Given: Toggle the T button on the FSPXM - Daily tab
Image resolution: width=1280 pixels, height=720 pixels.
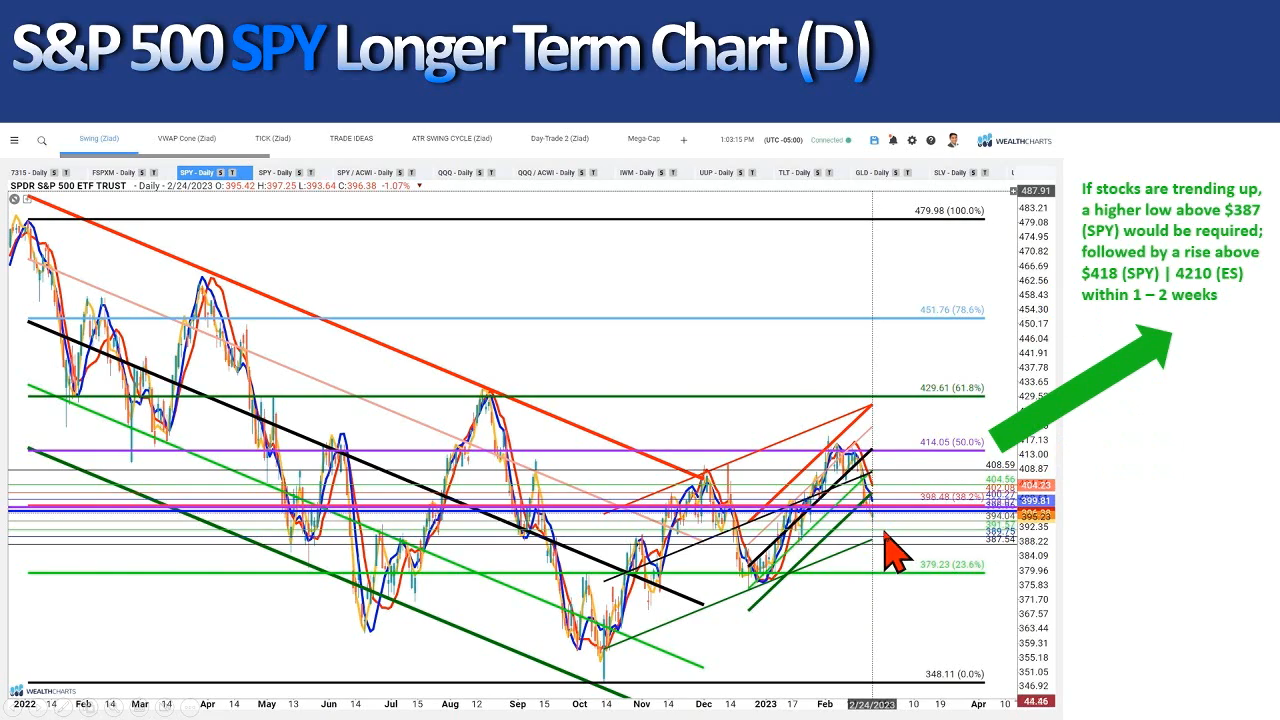Looking at the screenshot, I should coord(152,173).
